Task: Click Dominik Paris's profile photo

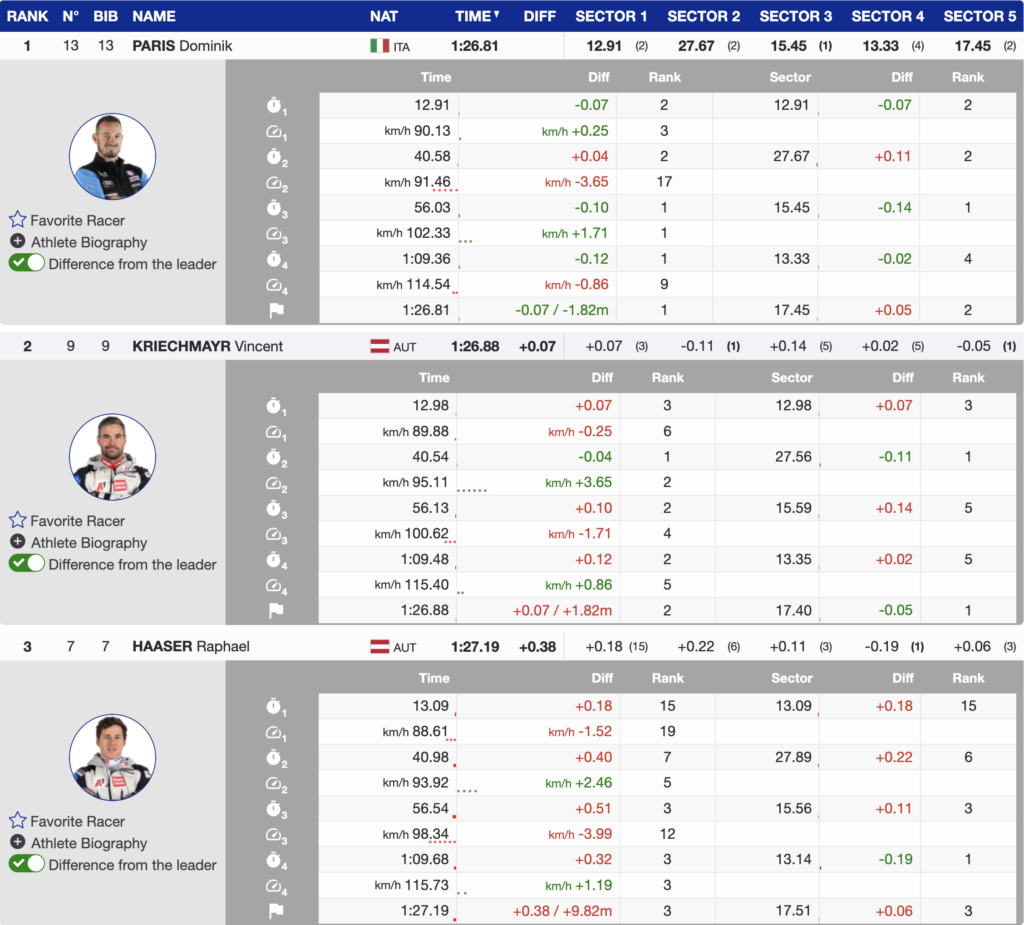Action: (x=112, y=156)
